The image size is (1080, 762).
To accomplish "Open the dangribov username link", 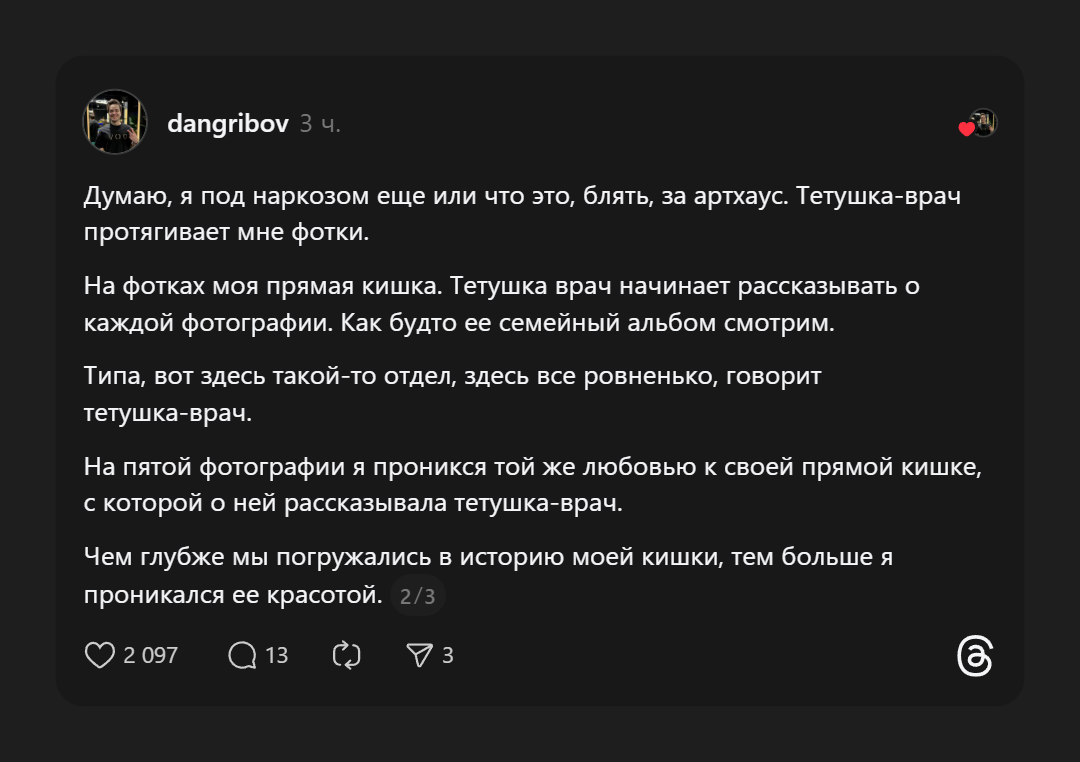I will pyautogui.click(x=228, y=124).
